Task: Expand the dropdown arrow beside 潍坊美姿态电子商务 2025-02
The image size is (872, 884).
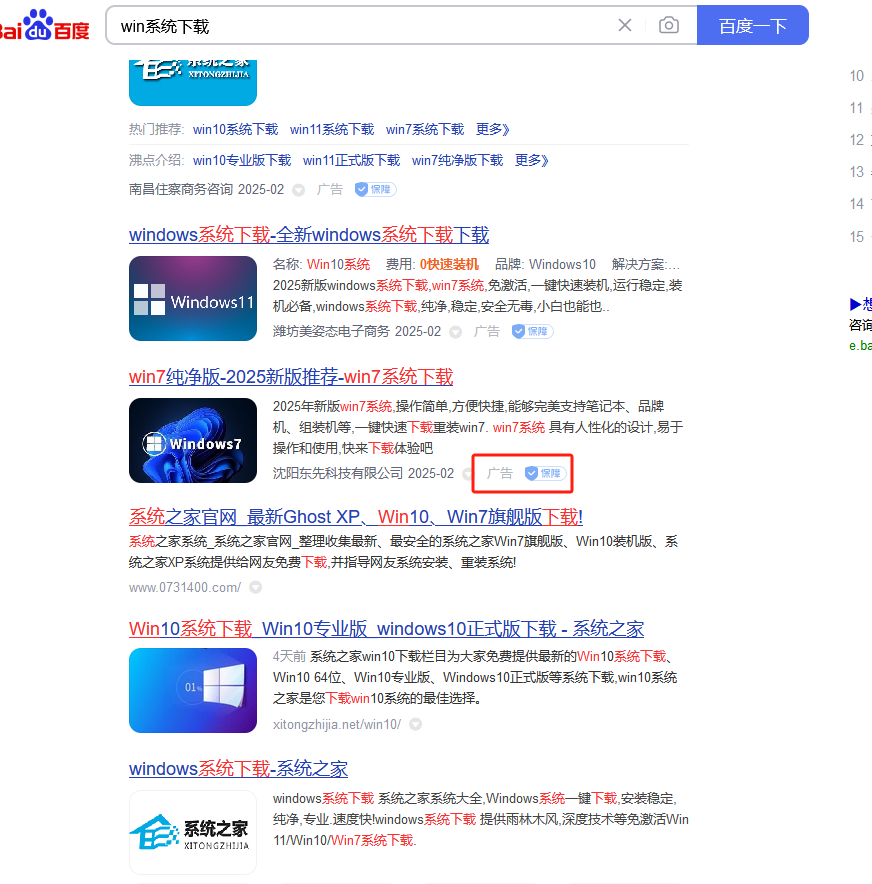Action: coord(455,333)
